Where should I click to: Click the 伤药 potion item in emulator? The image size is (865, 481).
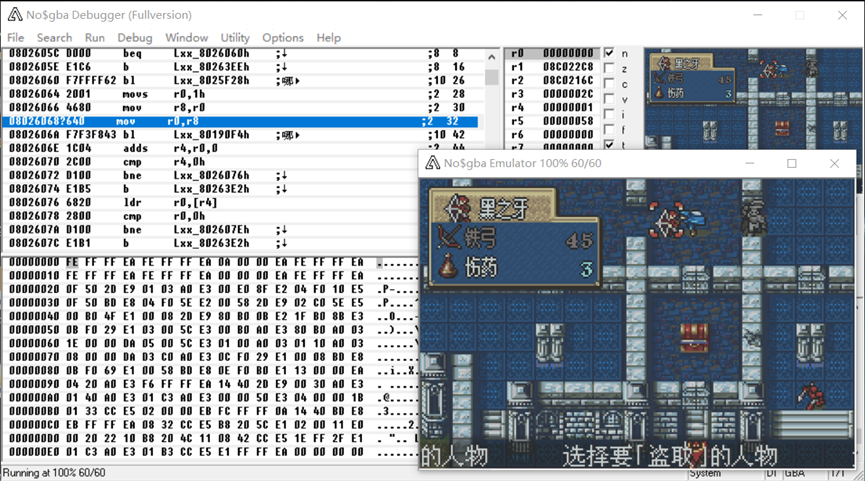(515, 268)
